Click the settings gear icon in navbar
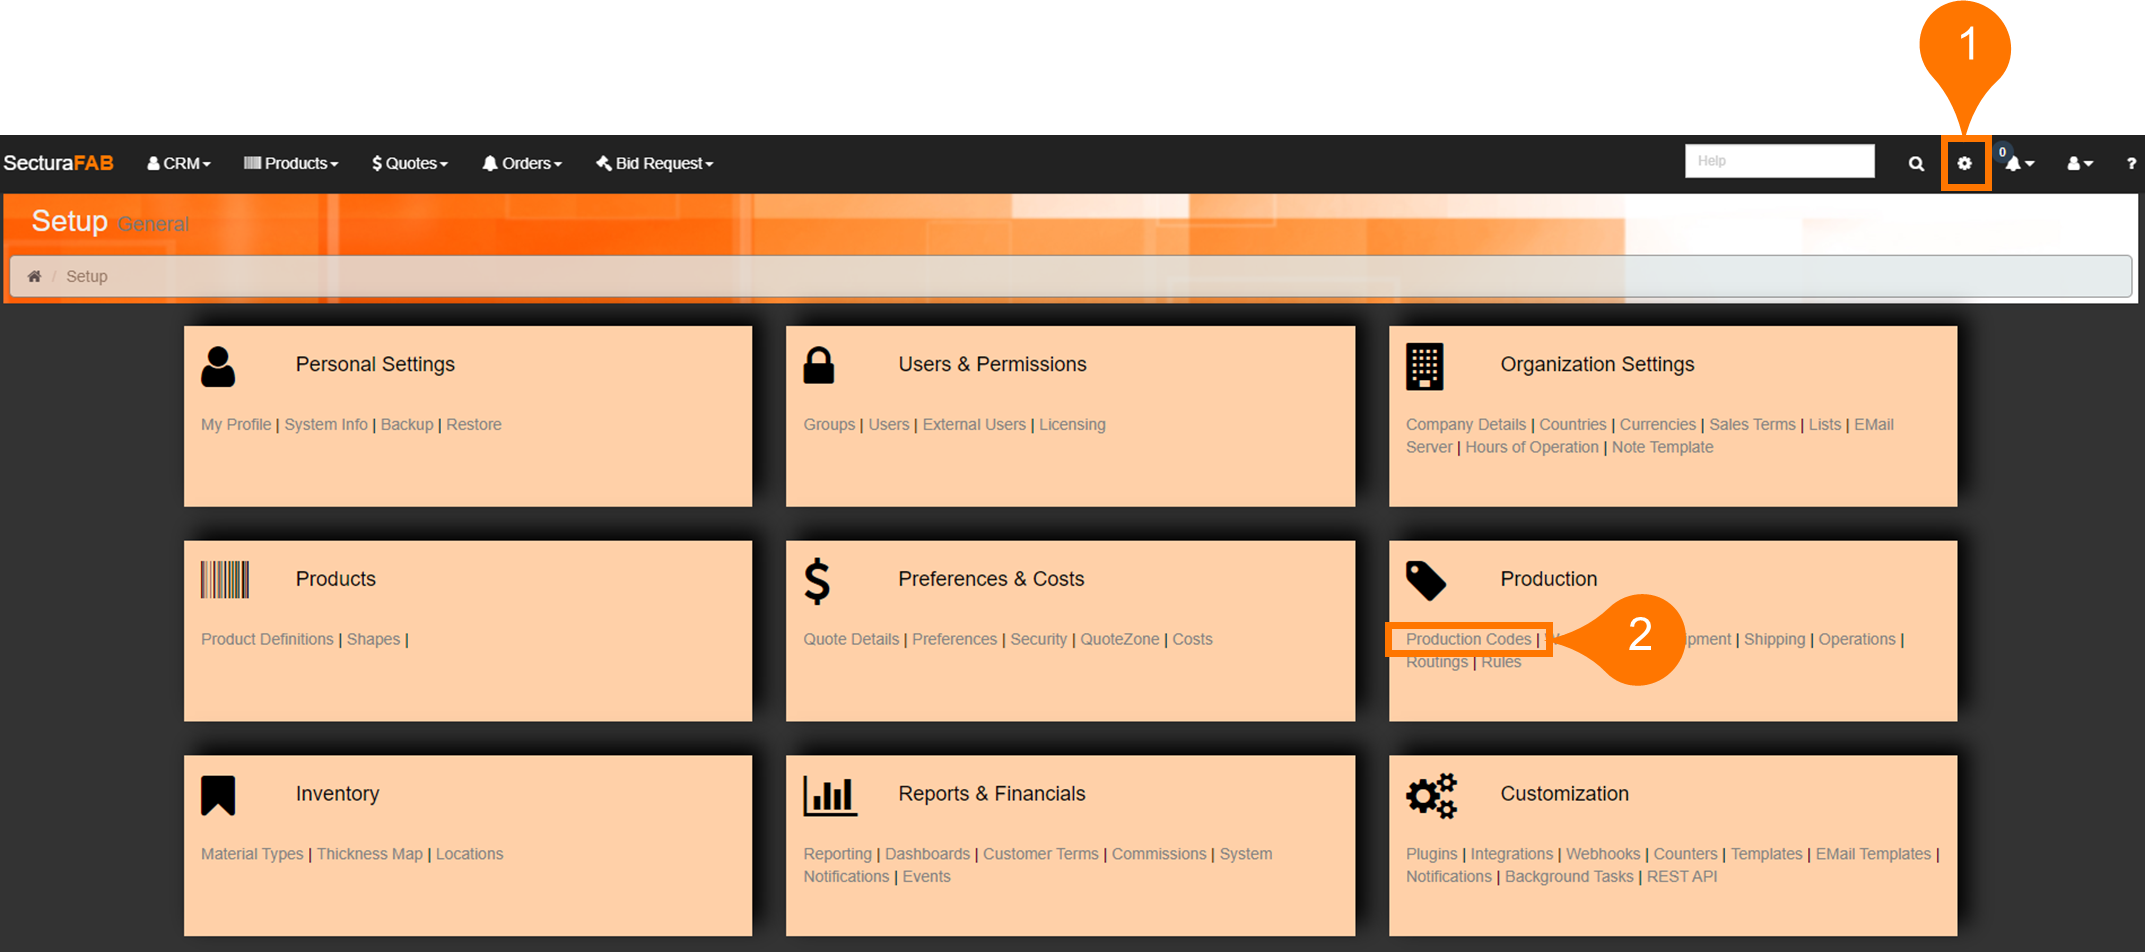 (1964, 163)
